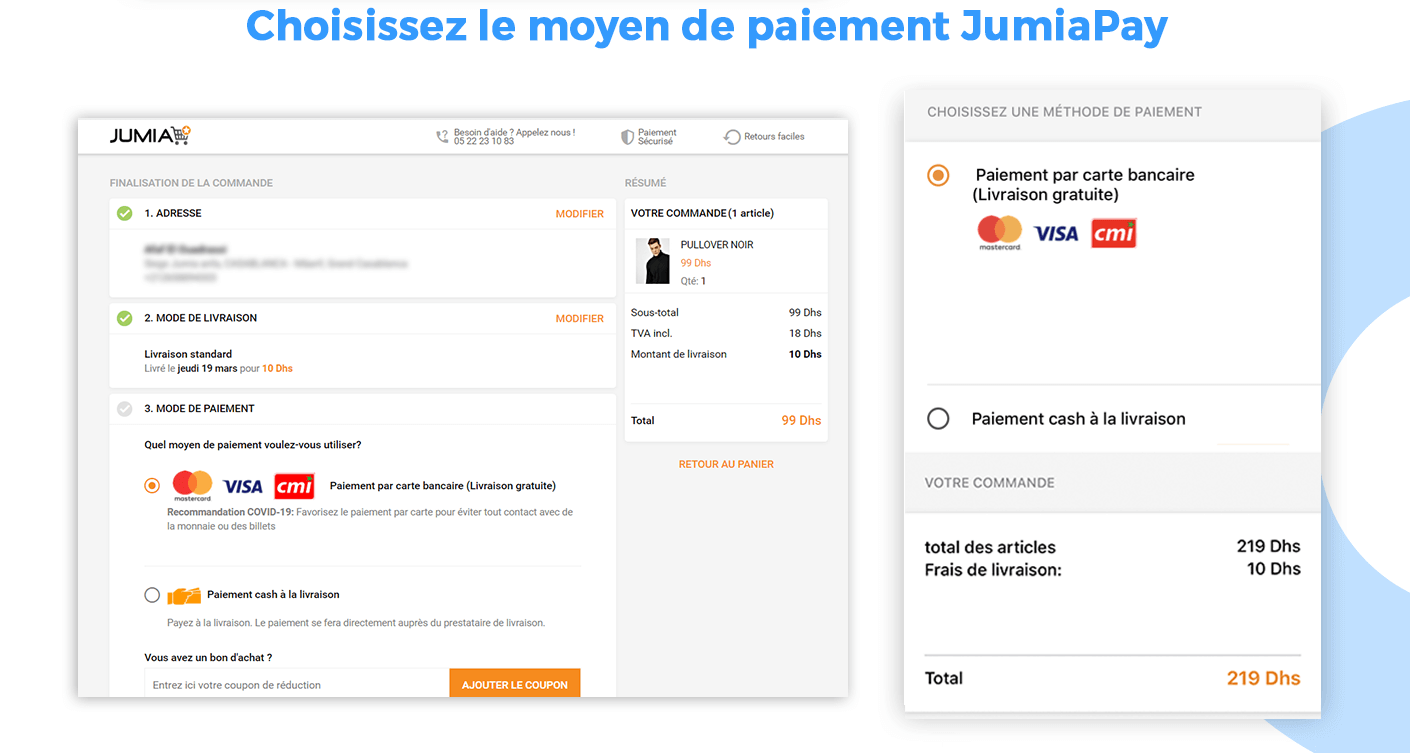Click the AJOUTER LE COUPON button
The image size is (1410, 753).
coord(514,683)
